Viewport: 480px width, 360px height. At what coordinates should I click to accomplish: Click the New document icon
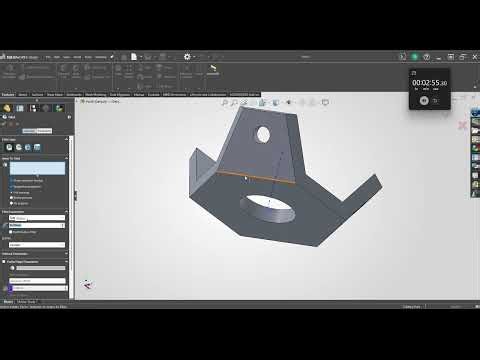(134, 57)
